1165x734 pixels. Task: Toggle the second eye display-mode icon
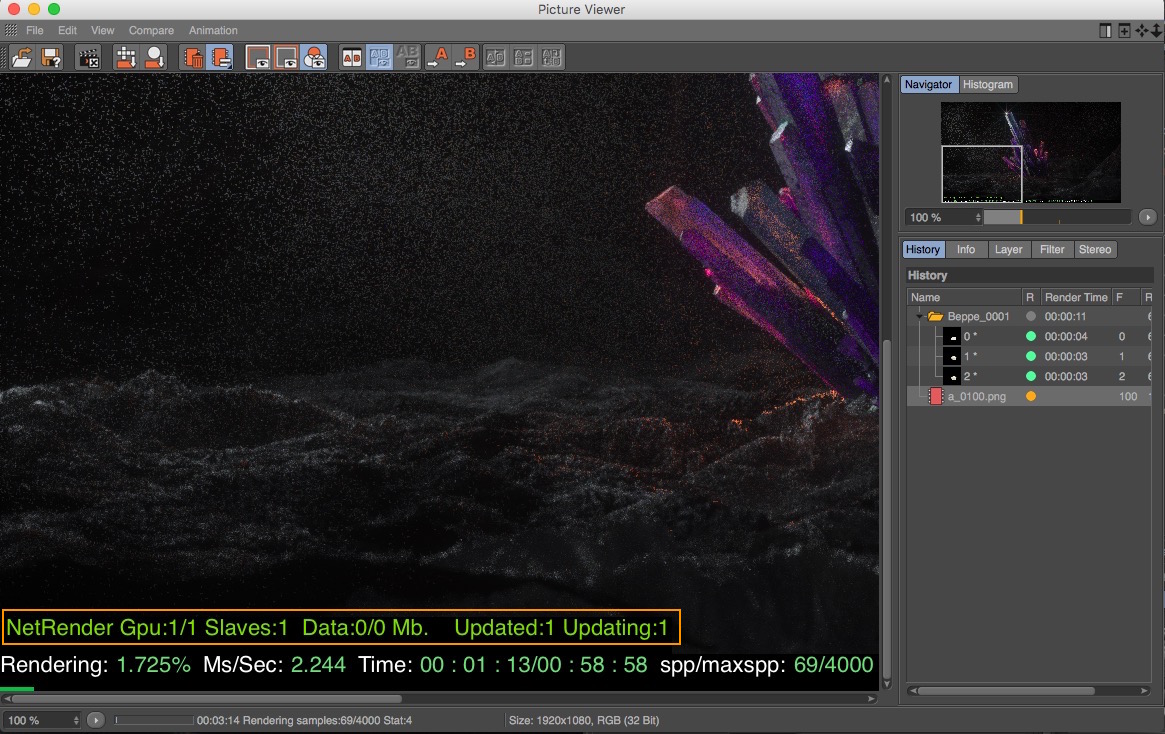click(286, 58)
